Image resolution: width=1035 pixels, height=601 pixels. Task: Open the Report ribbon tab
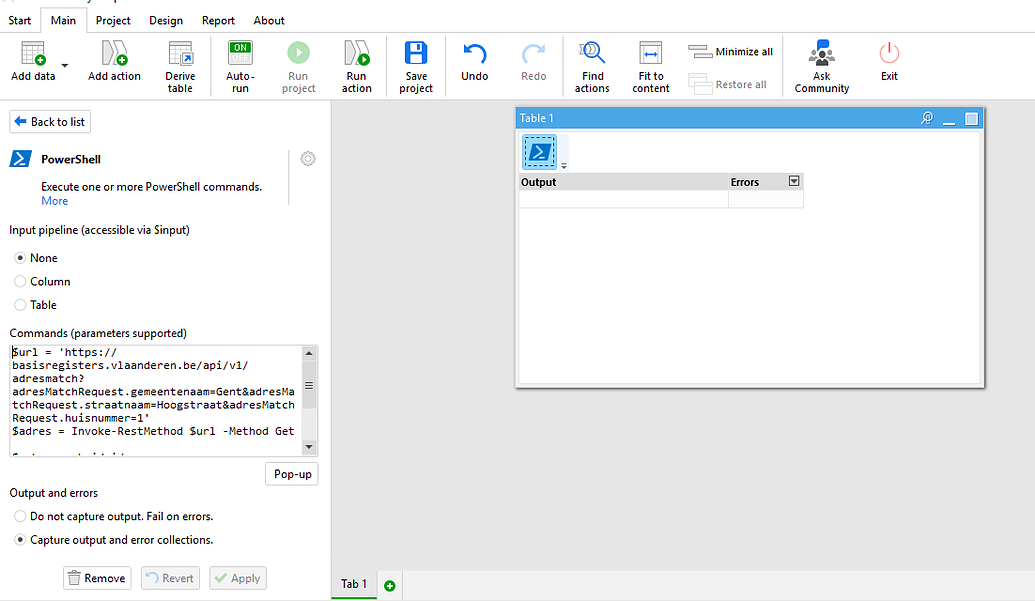click(218, 20)
